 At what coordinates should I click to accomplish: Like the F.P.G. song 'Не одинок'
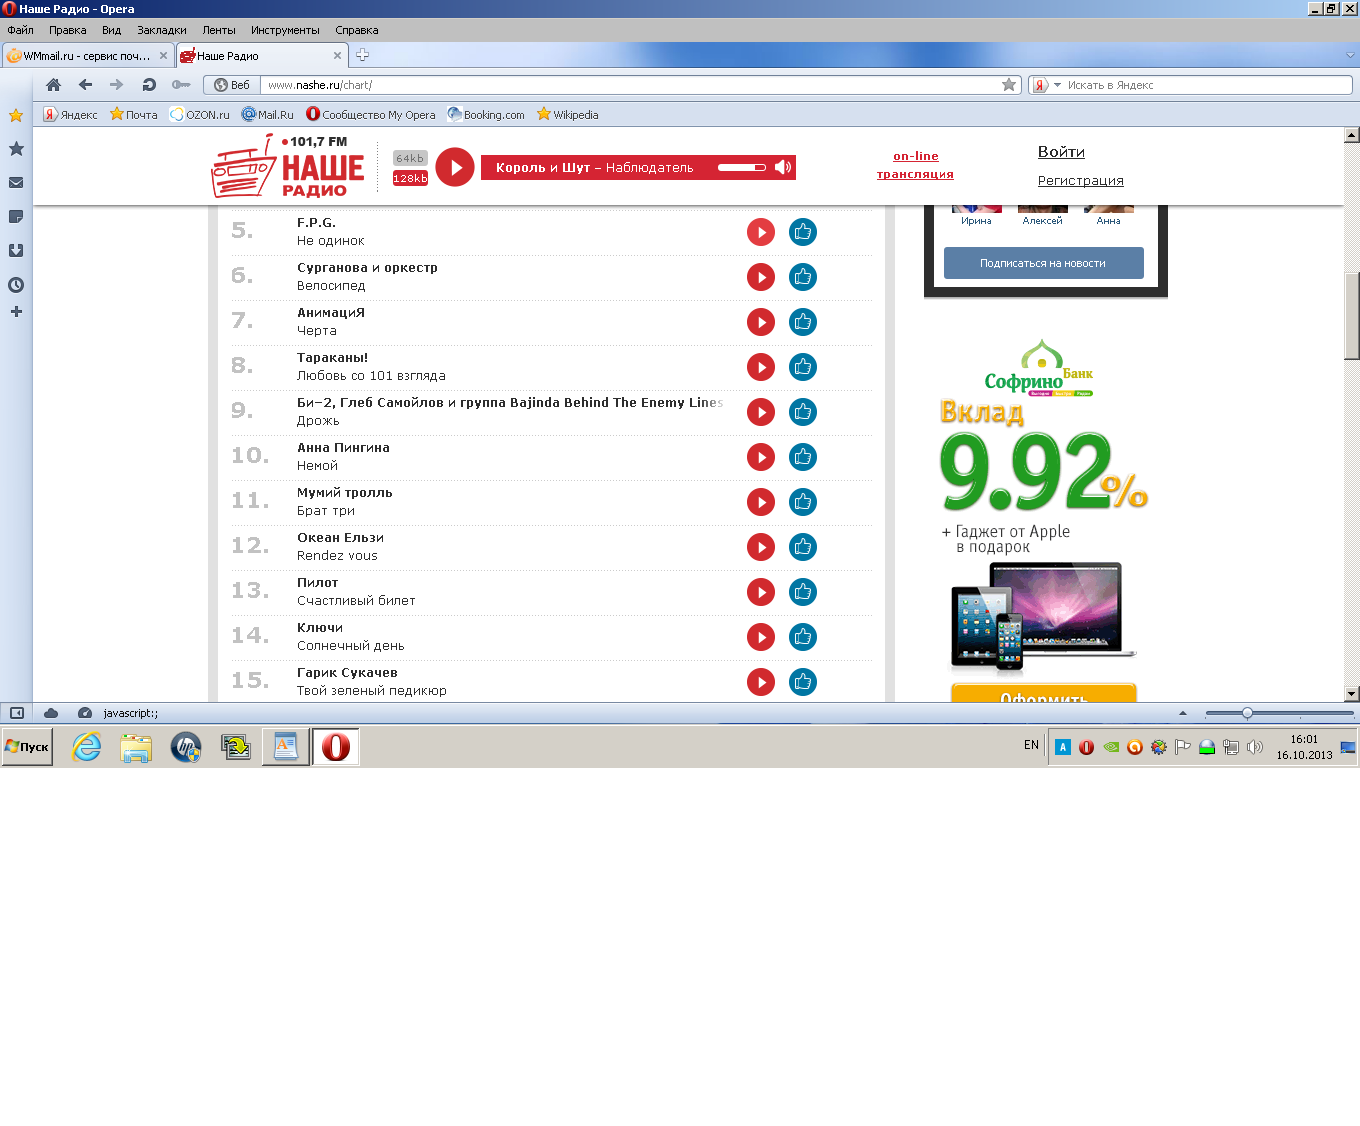(x=803, y=232)
